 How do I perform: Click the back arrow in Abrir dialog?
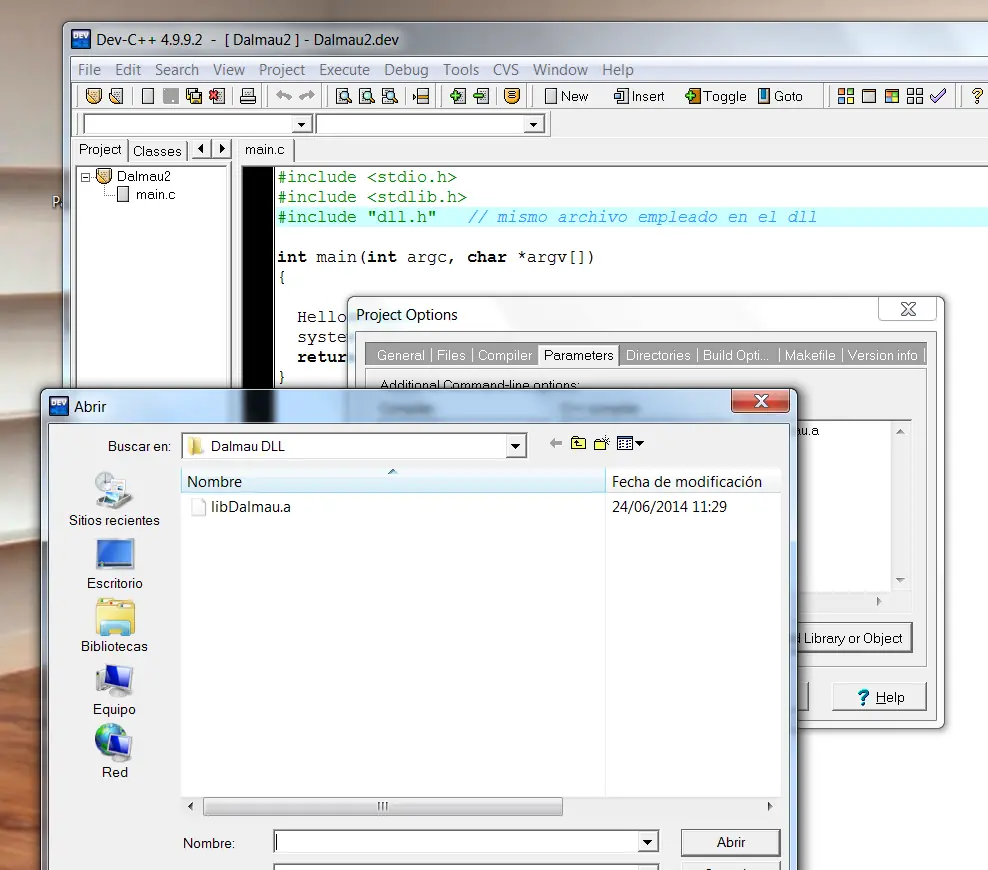(x=556, y=444)
